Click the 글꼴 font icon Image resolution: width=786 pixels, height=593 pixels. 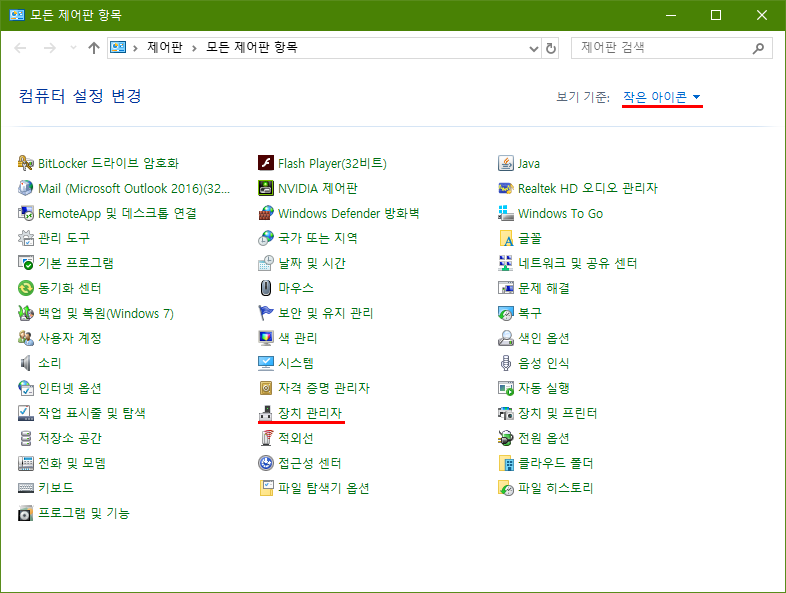(506, 238)
